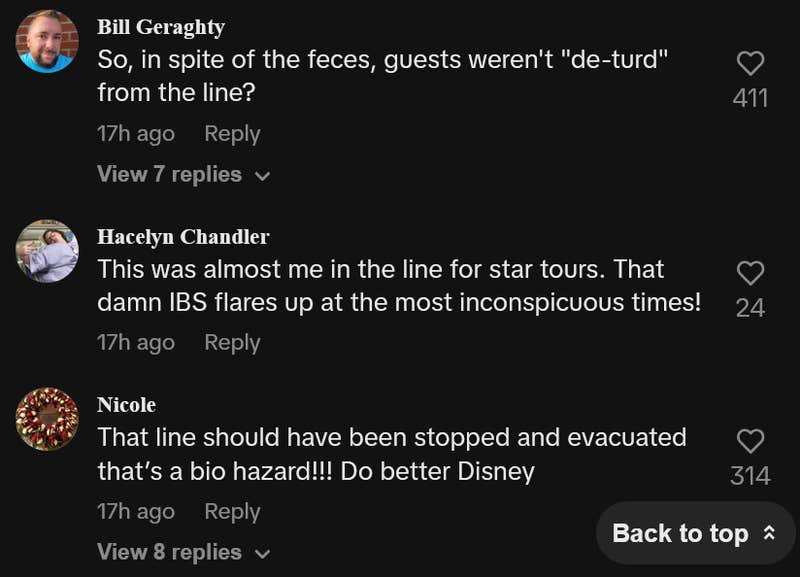Reply to Bill Geraghty's pun comment
This screenshot has height=577, width=800.
pyautogui.click(x=232, y=133)
